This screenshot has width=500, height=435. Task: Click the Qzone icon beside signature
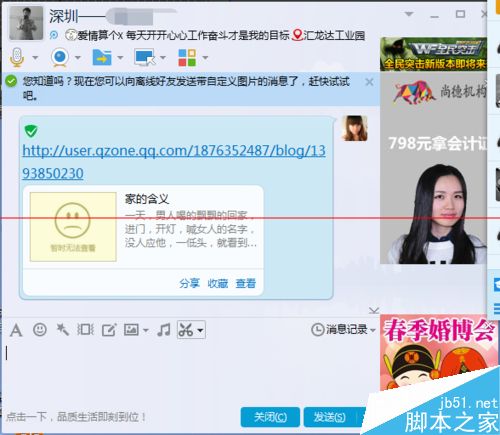click(x=54, y=35)
